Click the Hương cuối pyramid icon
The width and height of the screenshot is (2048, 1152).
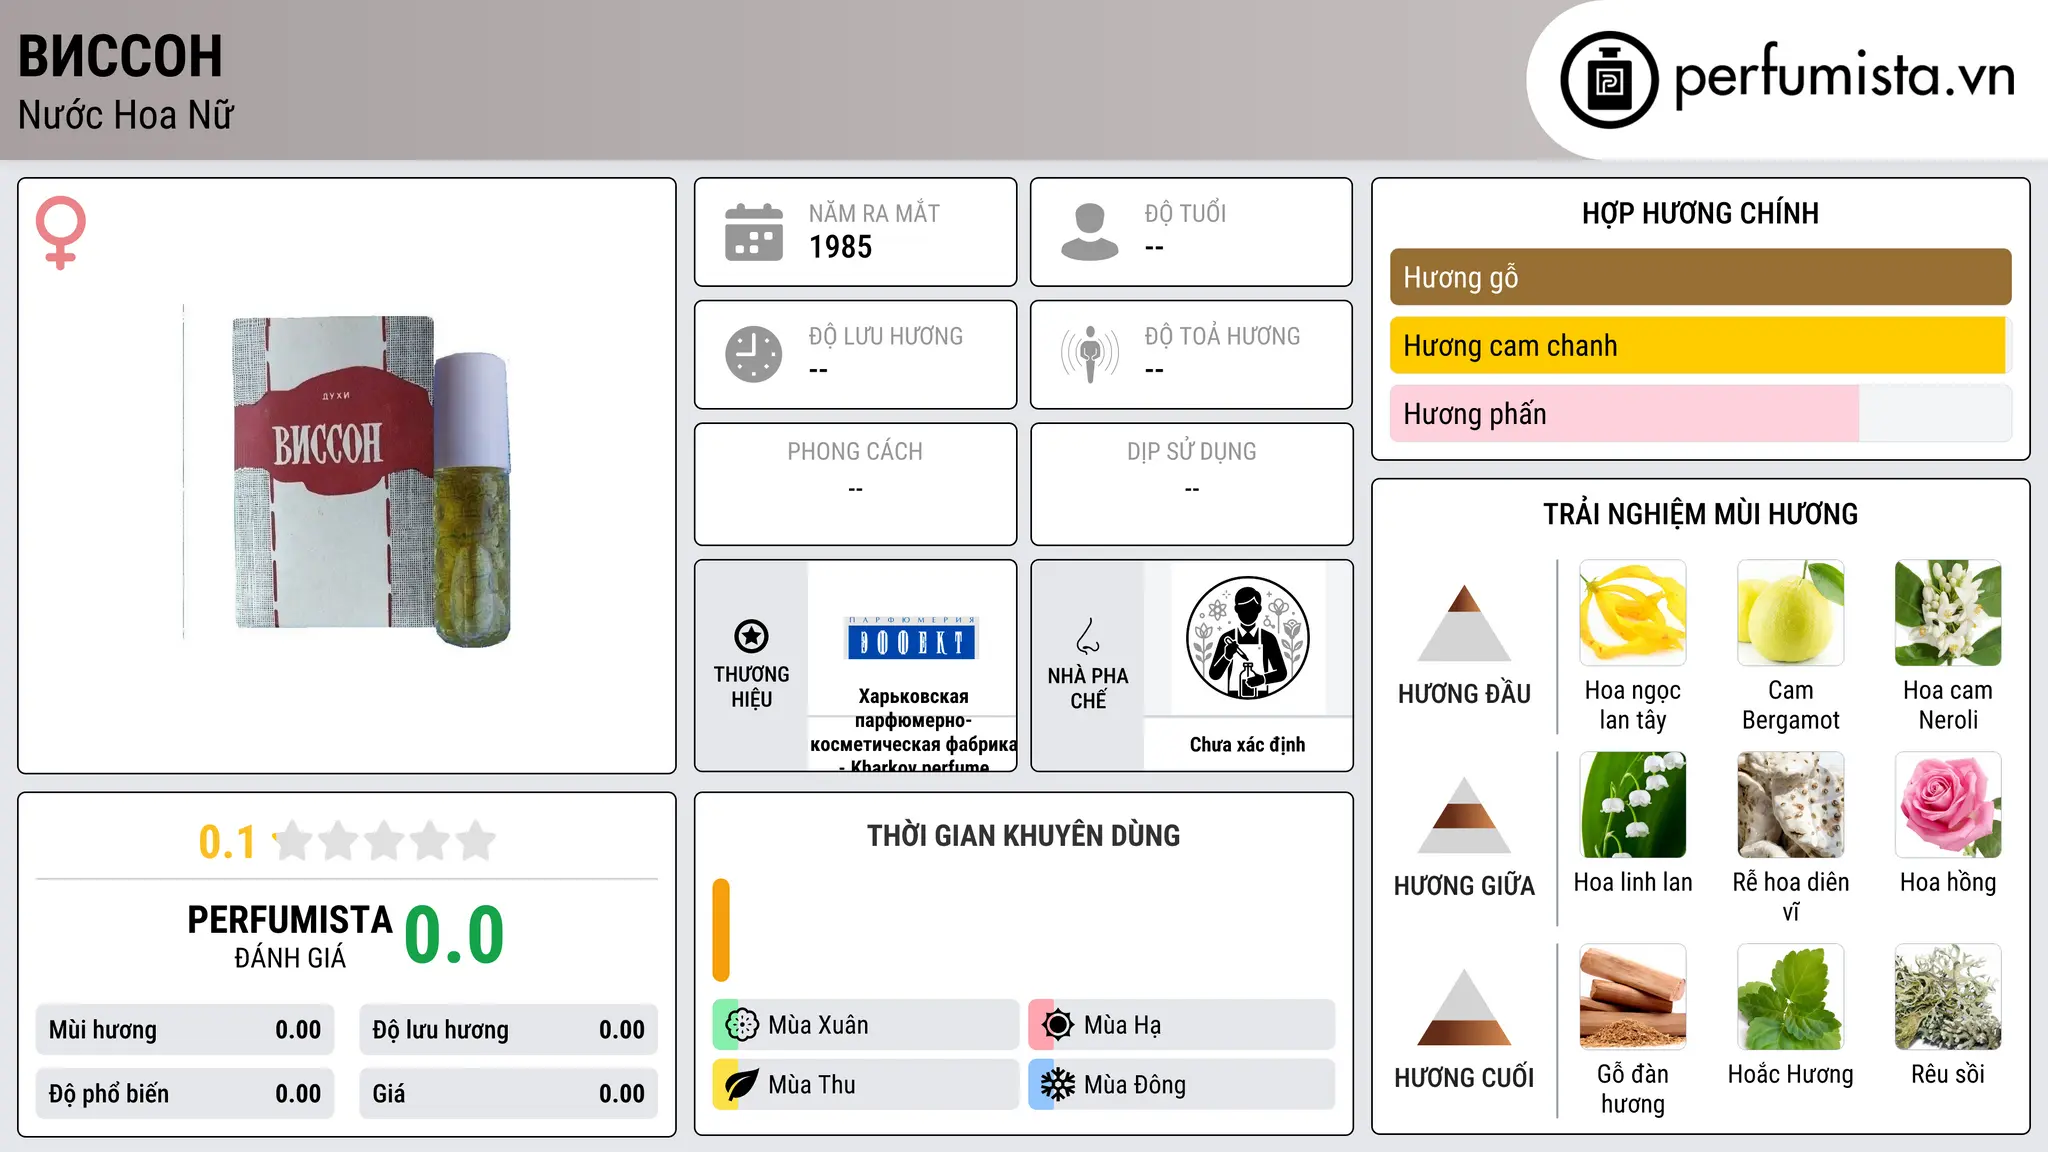tap(1464, 1007)
